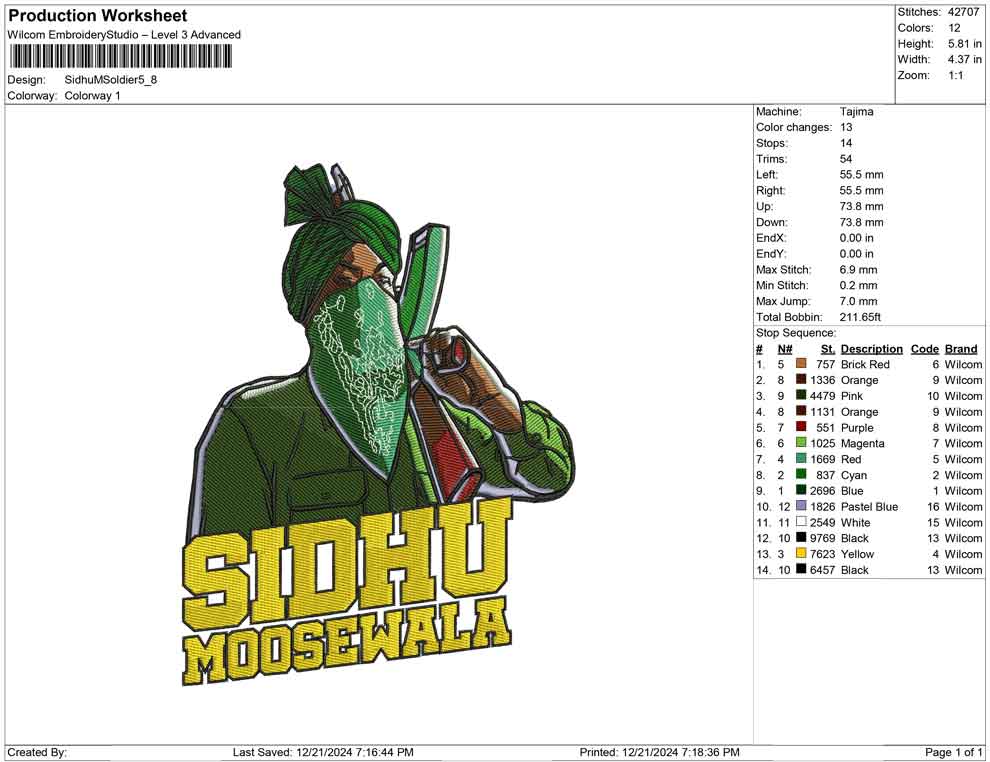Viewport: 990px width, 762px height.
Task: Choose the light green Magenta-labeled swatch
Action: pos(801,443)
